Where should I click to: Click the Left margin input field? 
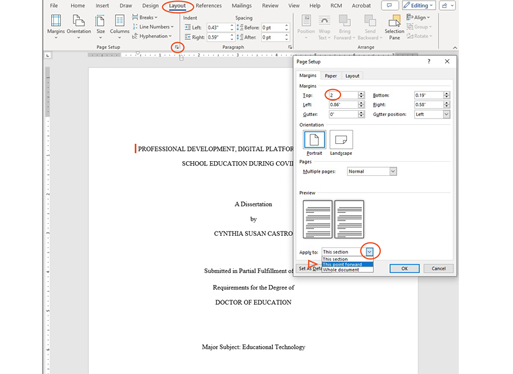pos(343,105)
